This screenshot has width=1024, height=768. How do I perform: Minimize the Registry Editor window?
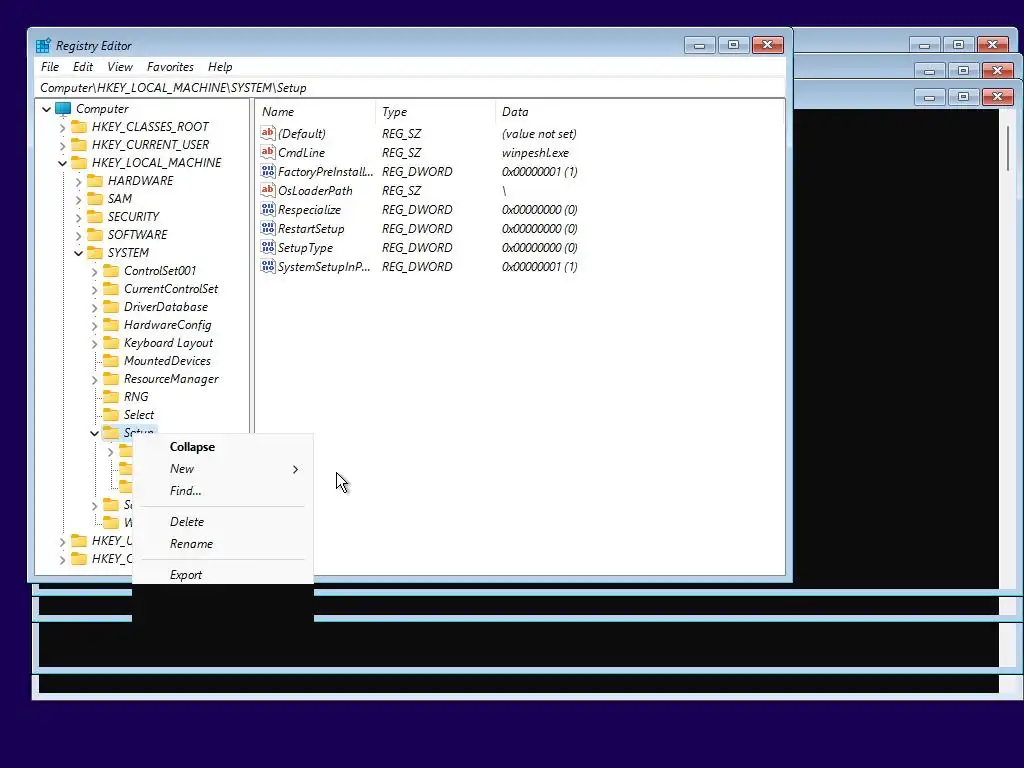tap(699, 45)
